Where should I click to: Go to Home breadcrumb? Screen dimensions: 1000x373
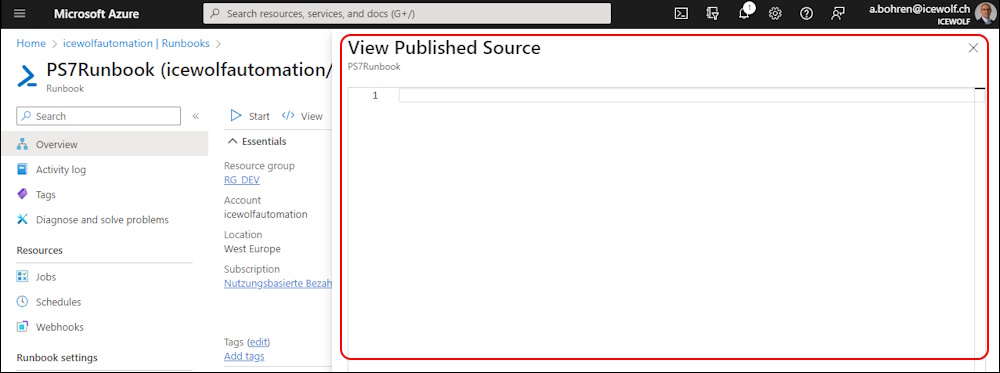click(x=31, y=43)
